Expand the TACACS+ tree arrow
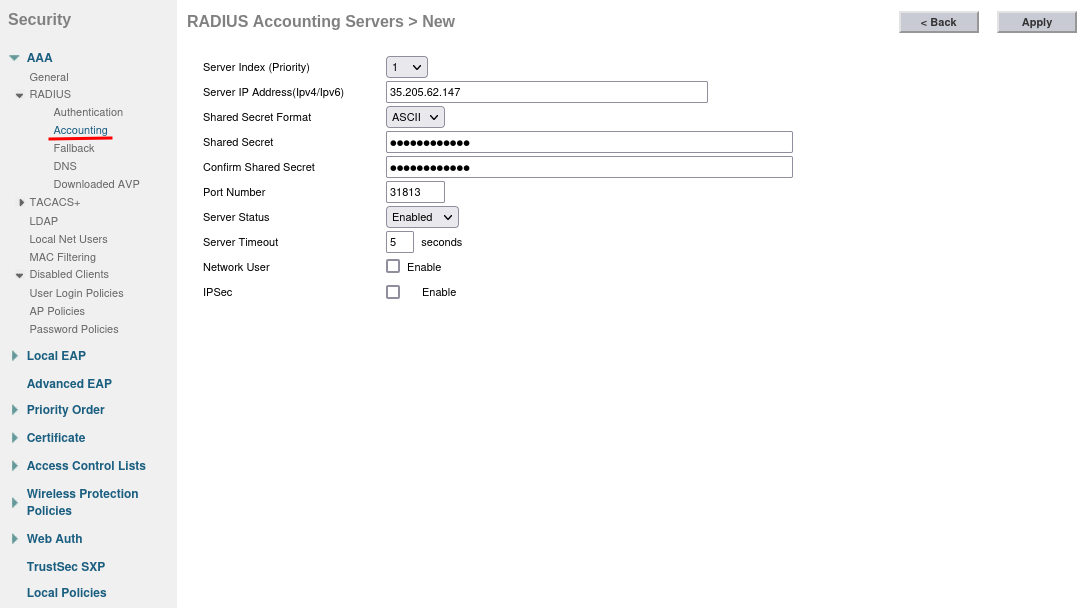The height and width of the screenshot is (608, 1087). (21, 203)
